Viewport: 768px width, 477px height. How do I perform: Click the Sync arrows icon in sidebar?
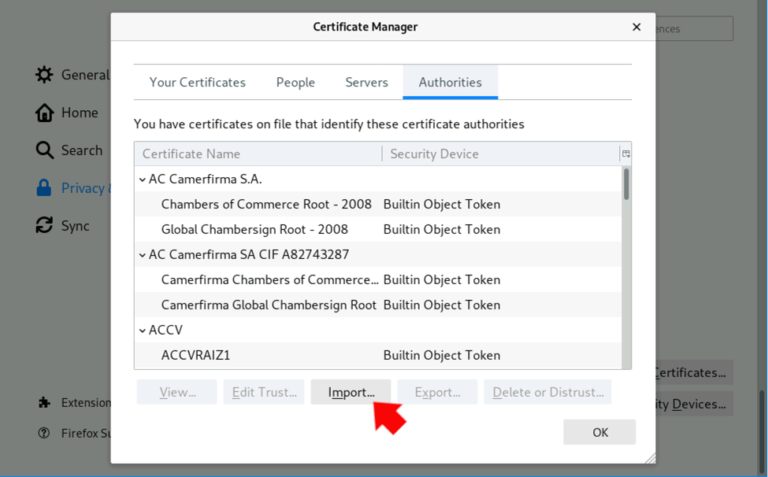[44, 226]
